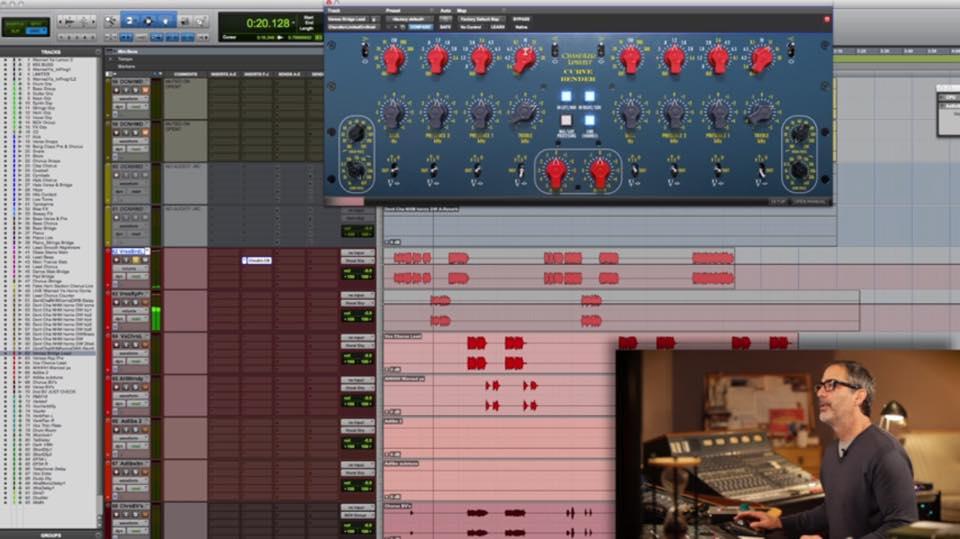Click the vol/pan readout of VrseBrdL track
This screenshot has width=960, height=539.
click(358, 274)
